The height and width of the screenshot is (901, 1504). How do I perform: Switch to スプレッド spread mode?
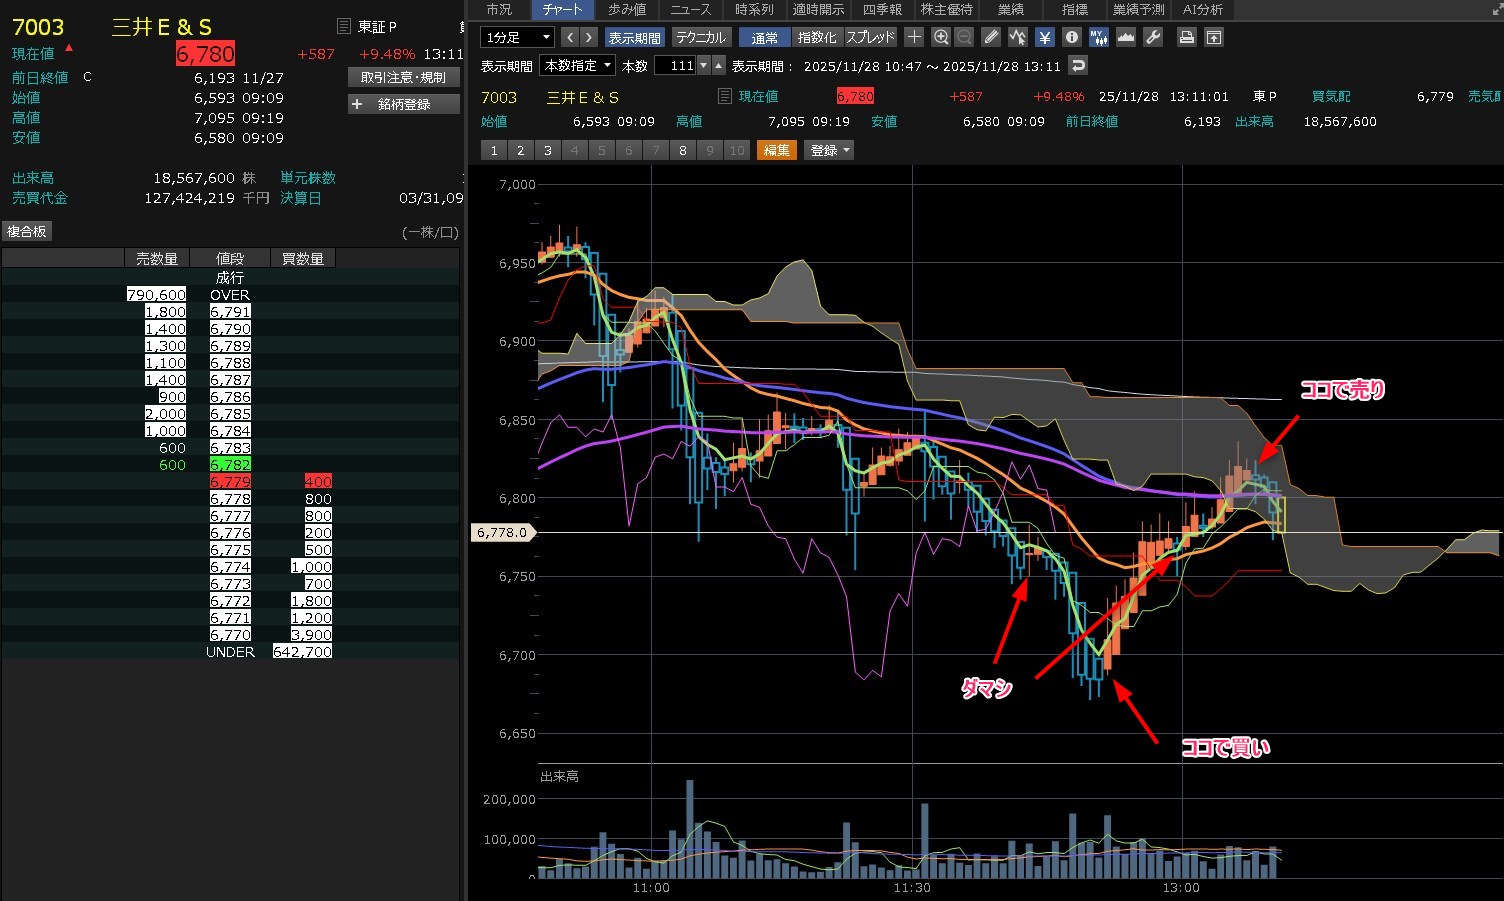870,37
